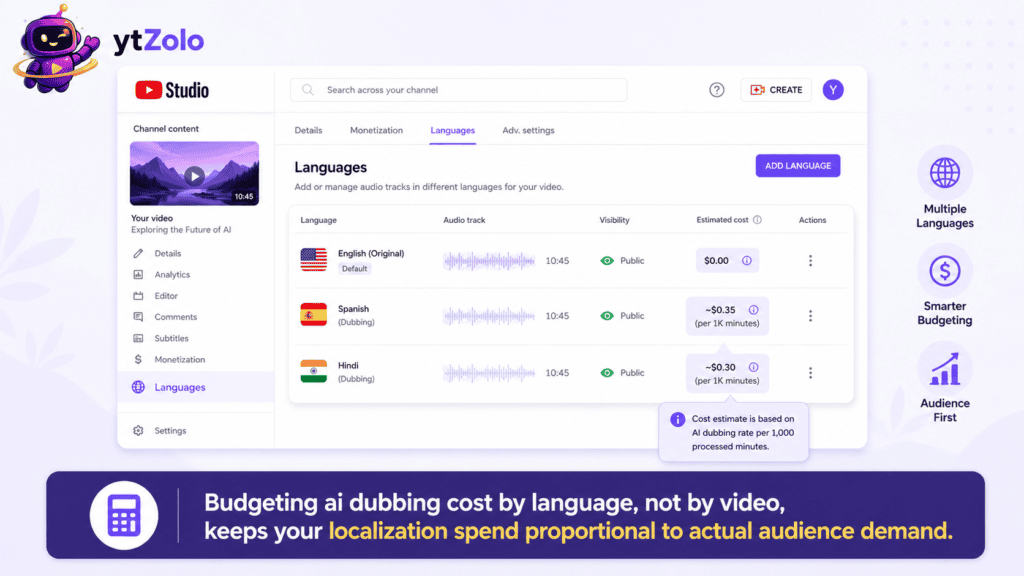
Task: Open the Adv. settings tab
Action: [528, 131]
